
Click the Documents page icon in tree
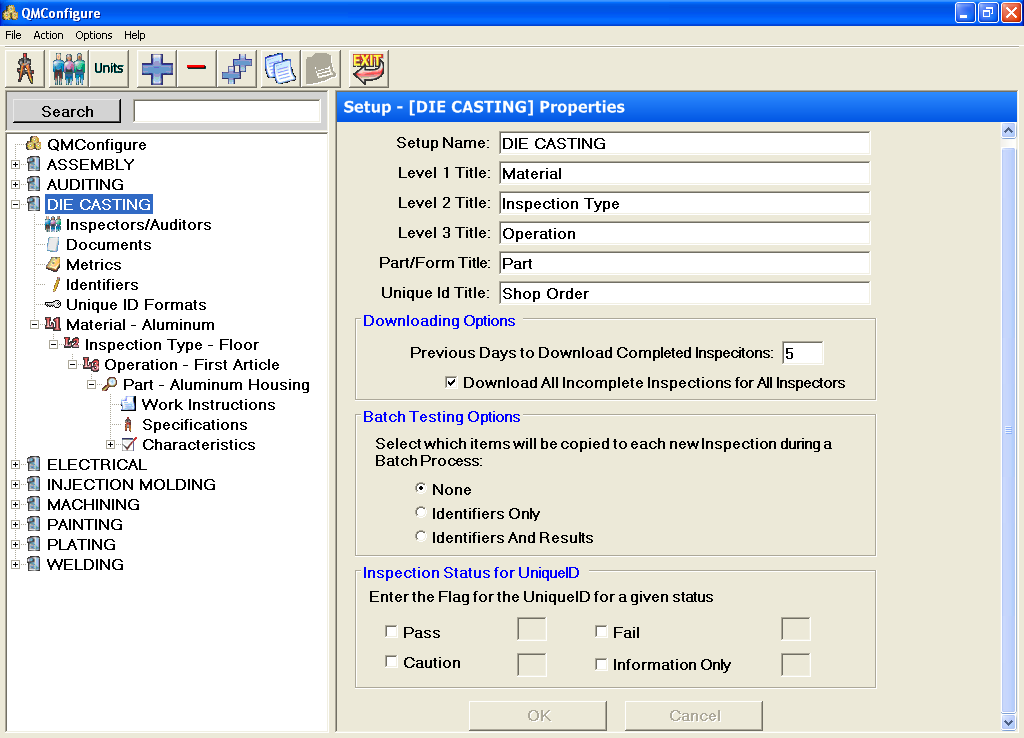54,245
